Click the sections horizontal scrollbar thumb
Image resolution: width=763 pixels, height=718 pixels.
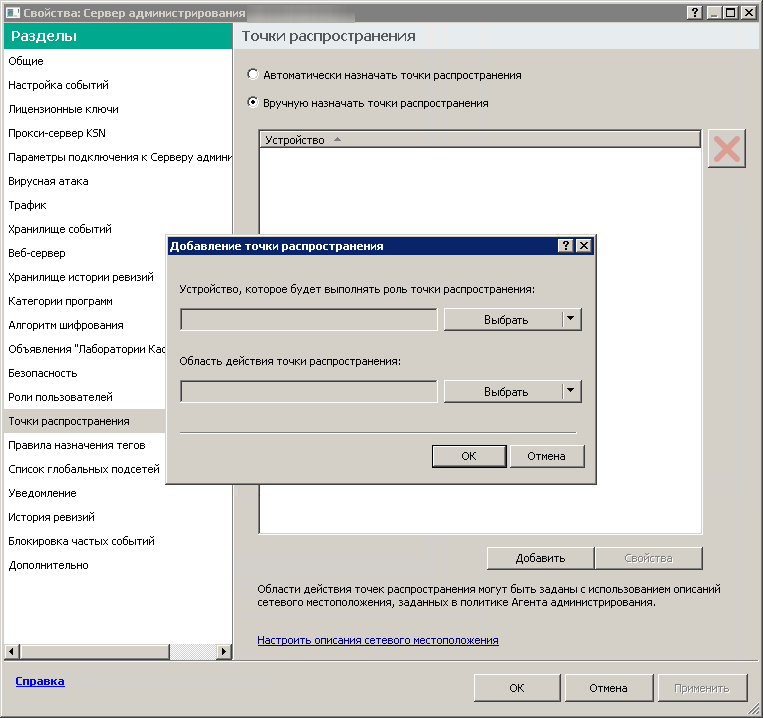coord(94,651)
